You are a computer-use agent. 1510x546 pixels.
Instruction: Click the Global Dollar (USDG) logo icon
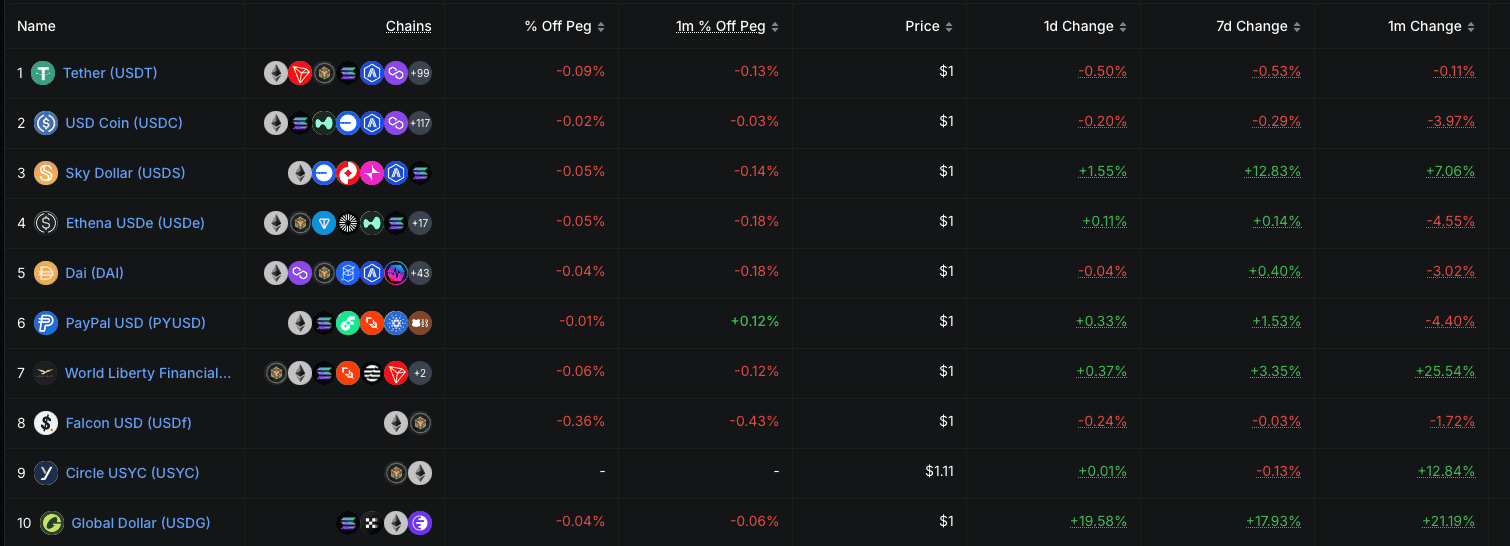52,523
